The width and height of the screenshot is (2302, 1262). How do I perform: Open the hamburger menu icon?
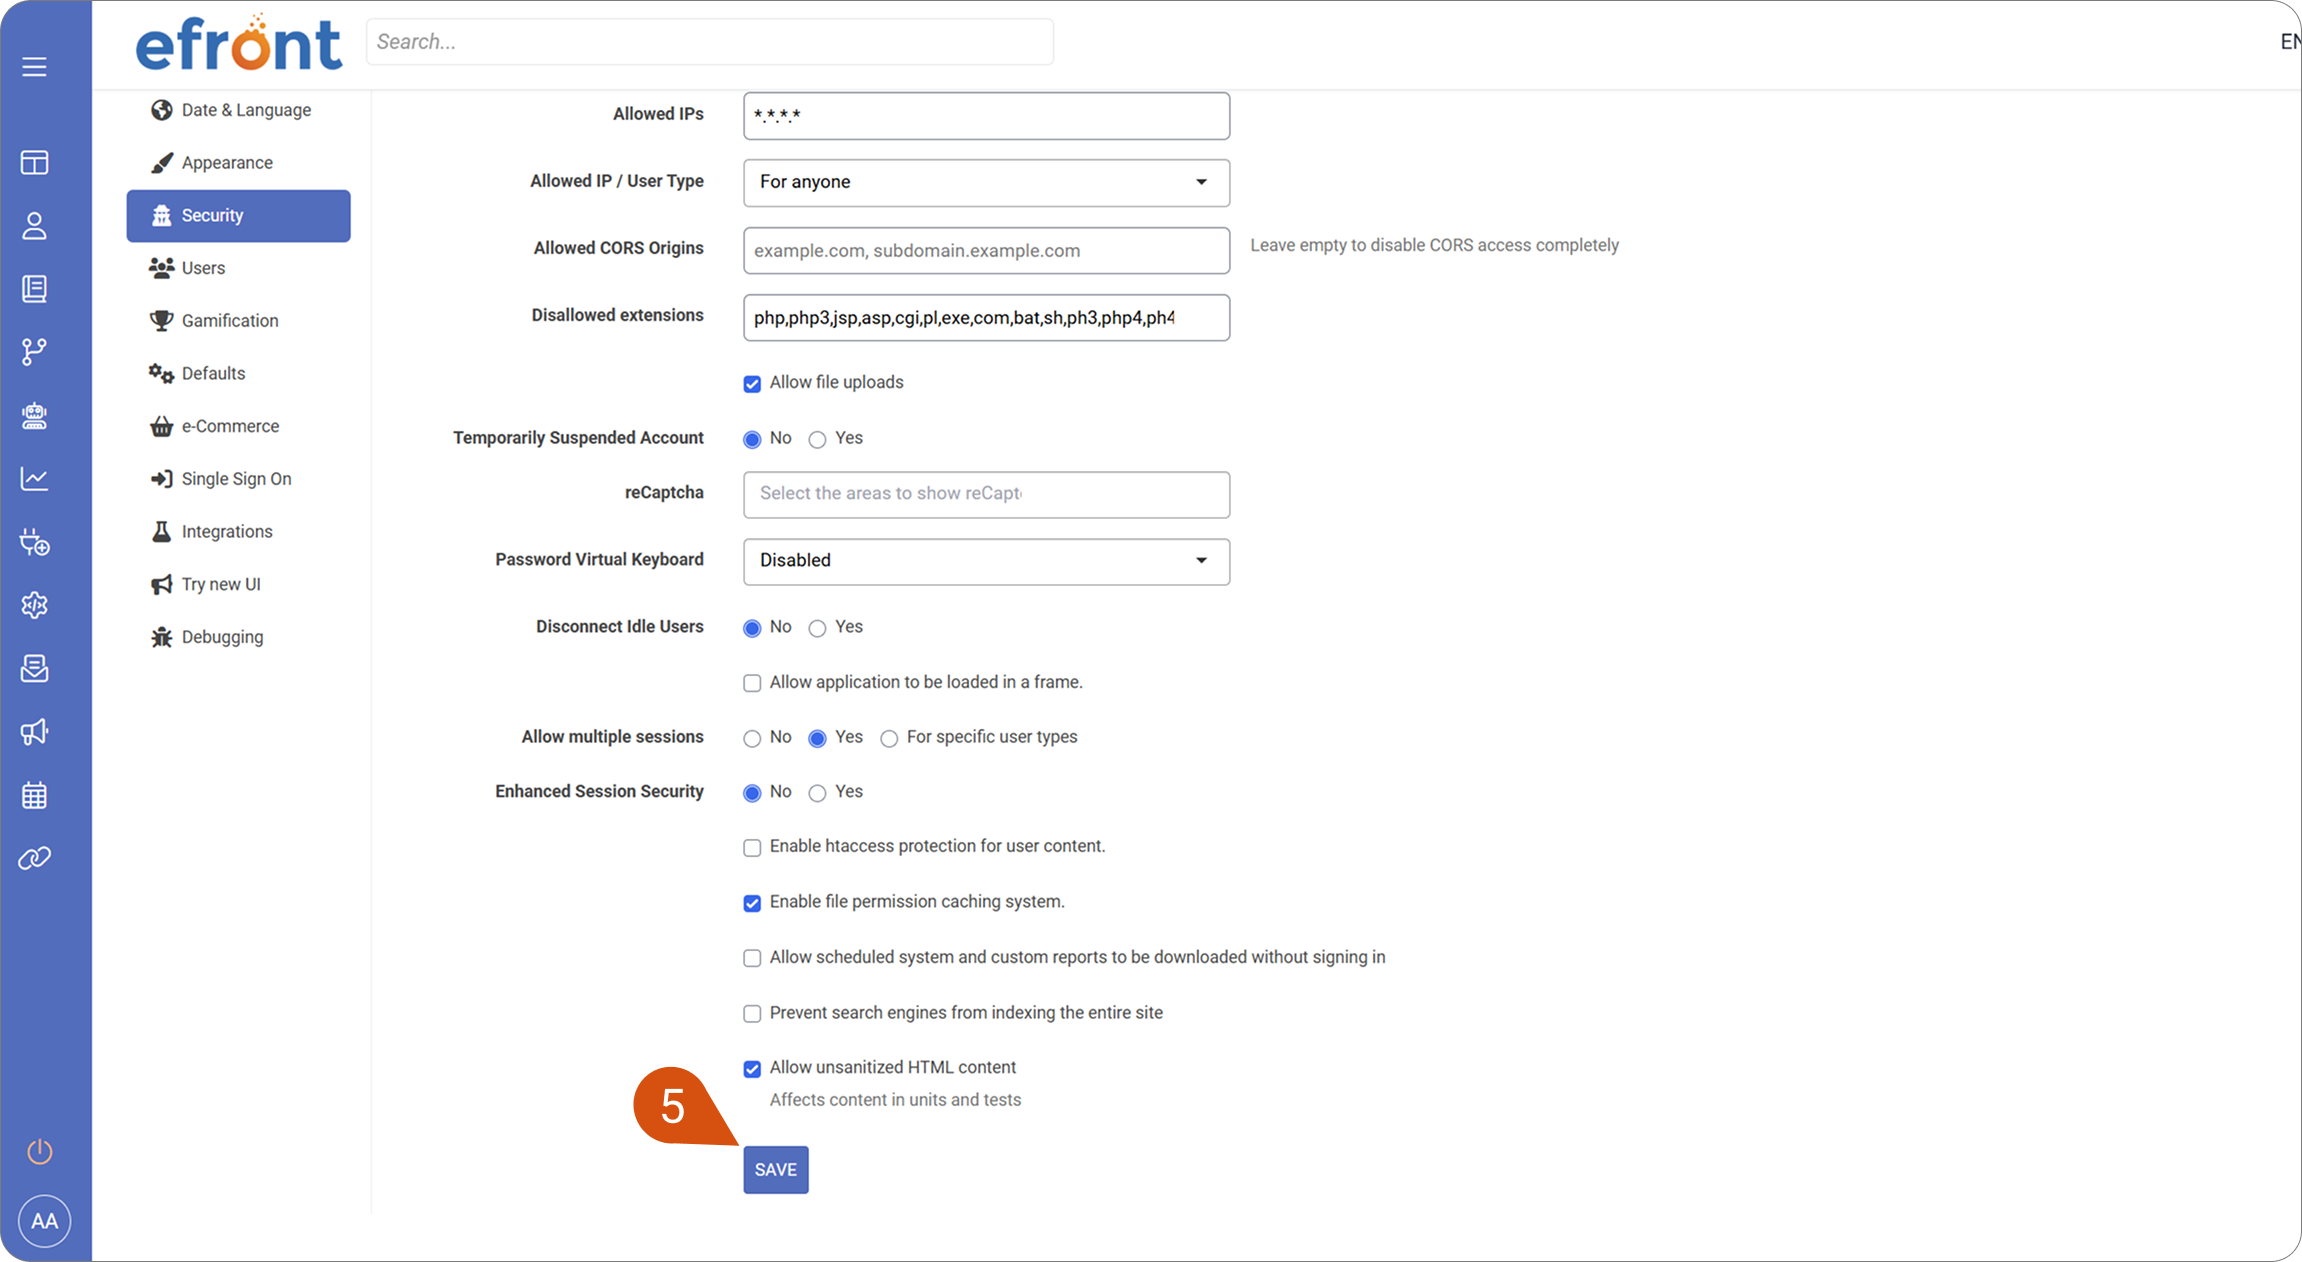(34, 67)
